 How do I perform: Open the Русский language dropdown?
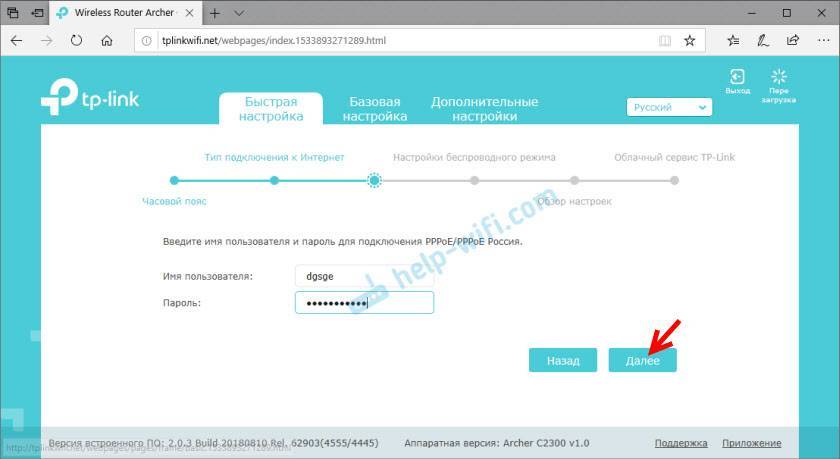pyautogui.click(x=669, y=107)
